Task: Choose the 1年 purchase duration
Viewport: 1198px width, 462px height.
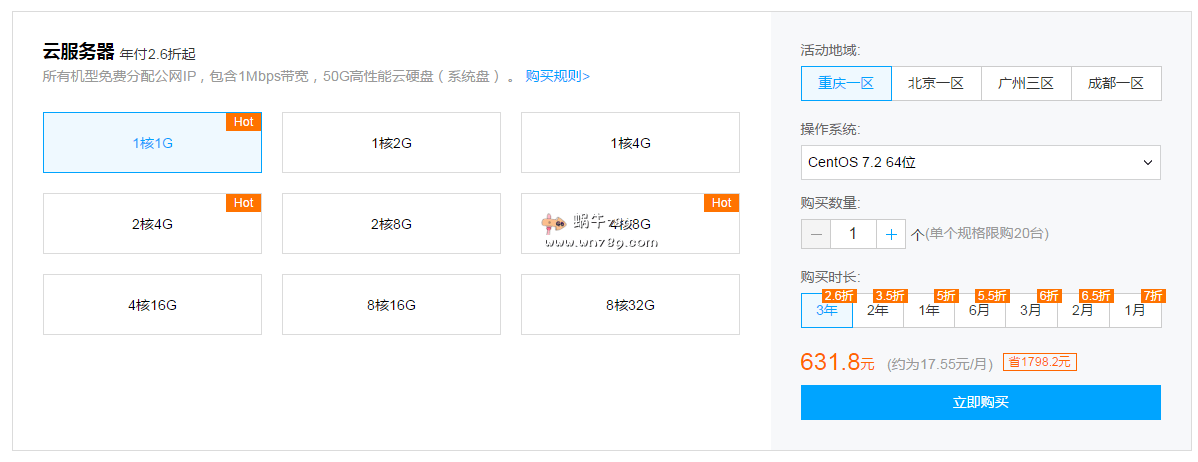Action: 929,311
